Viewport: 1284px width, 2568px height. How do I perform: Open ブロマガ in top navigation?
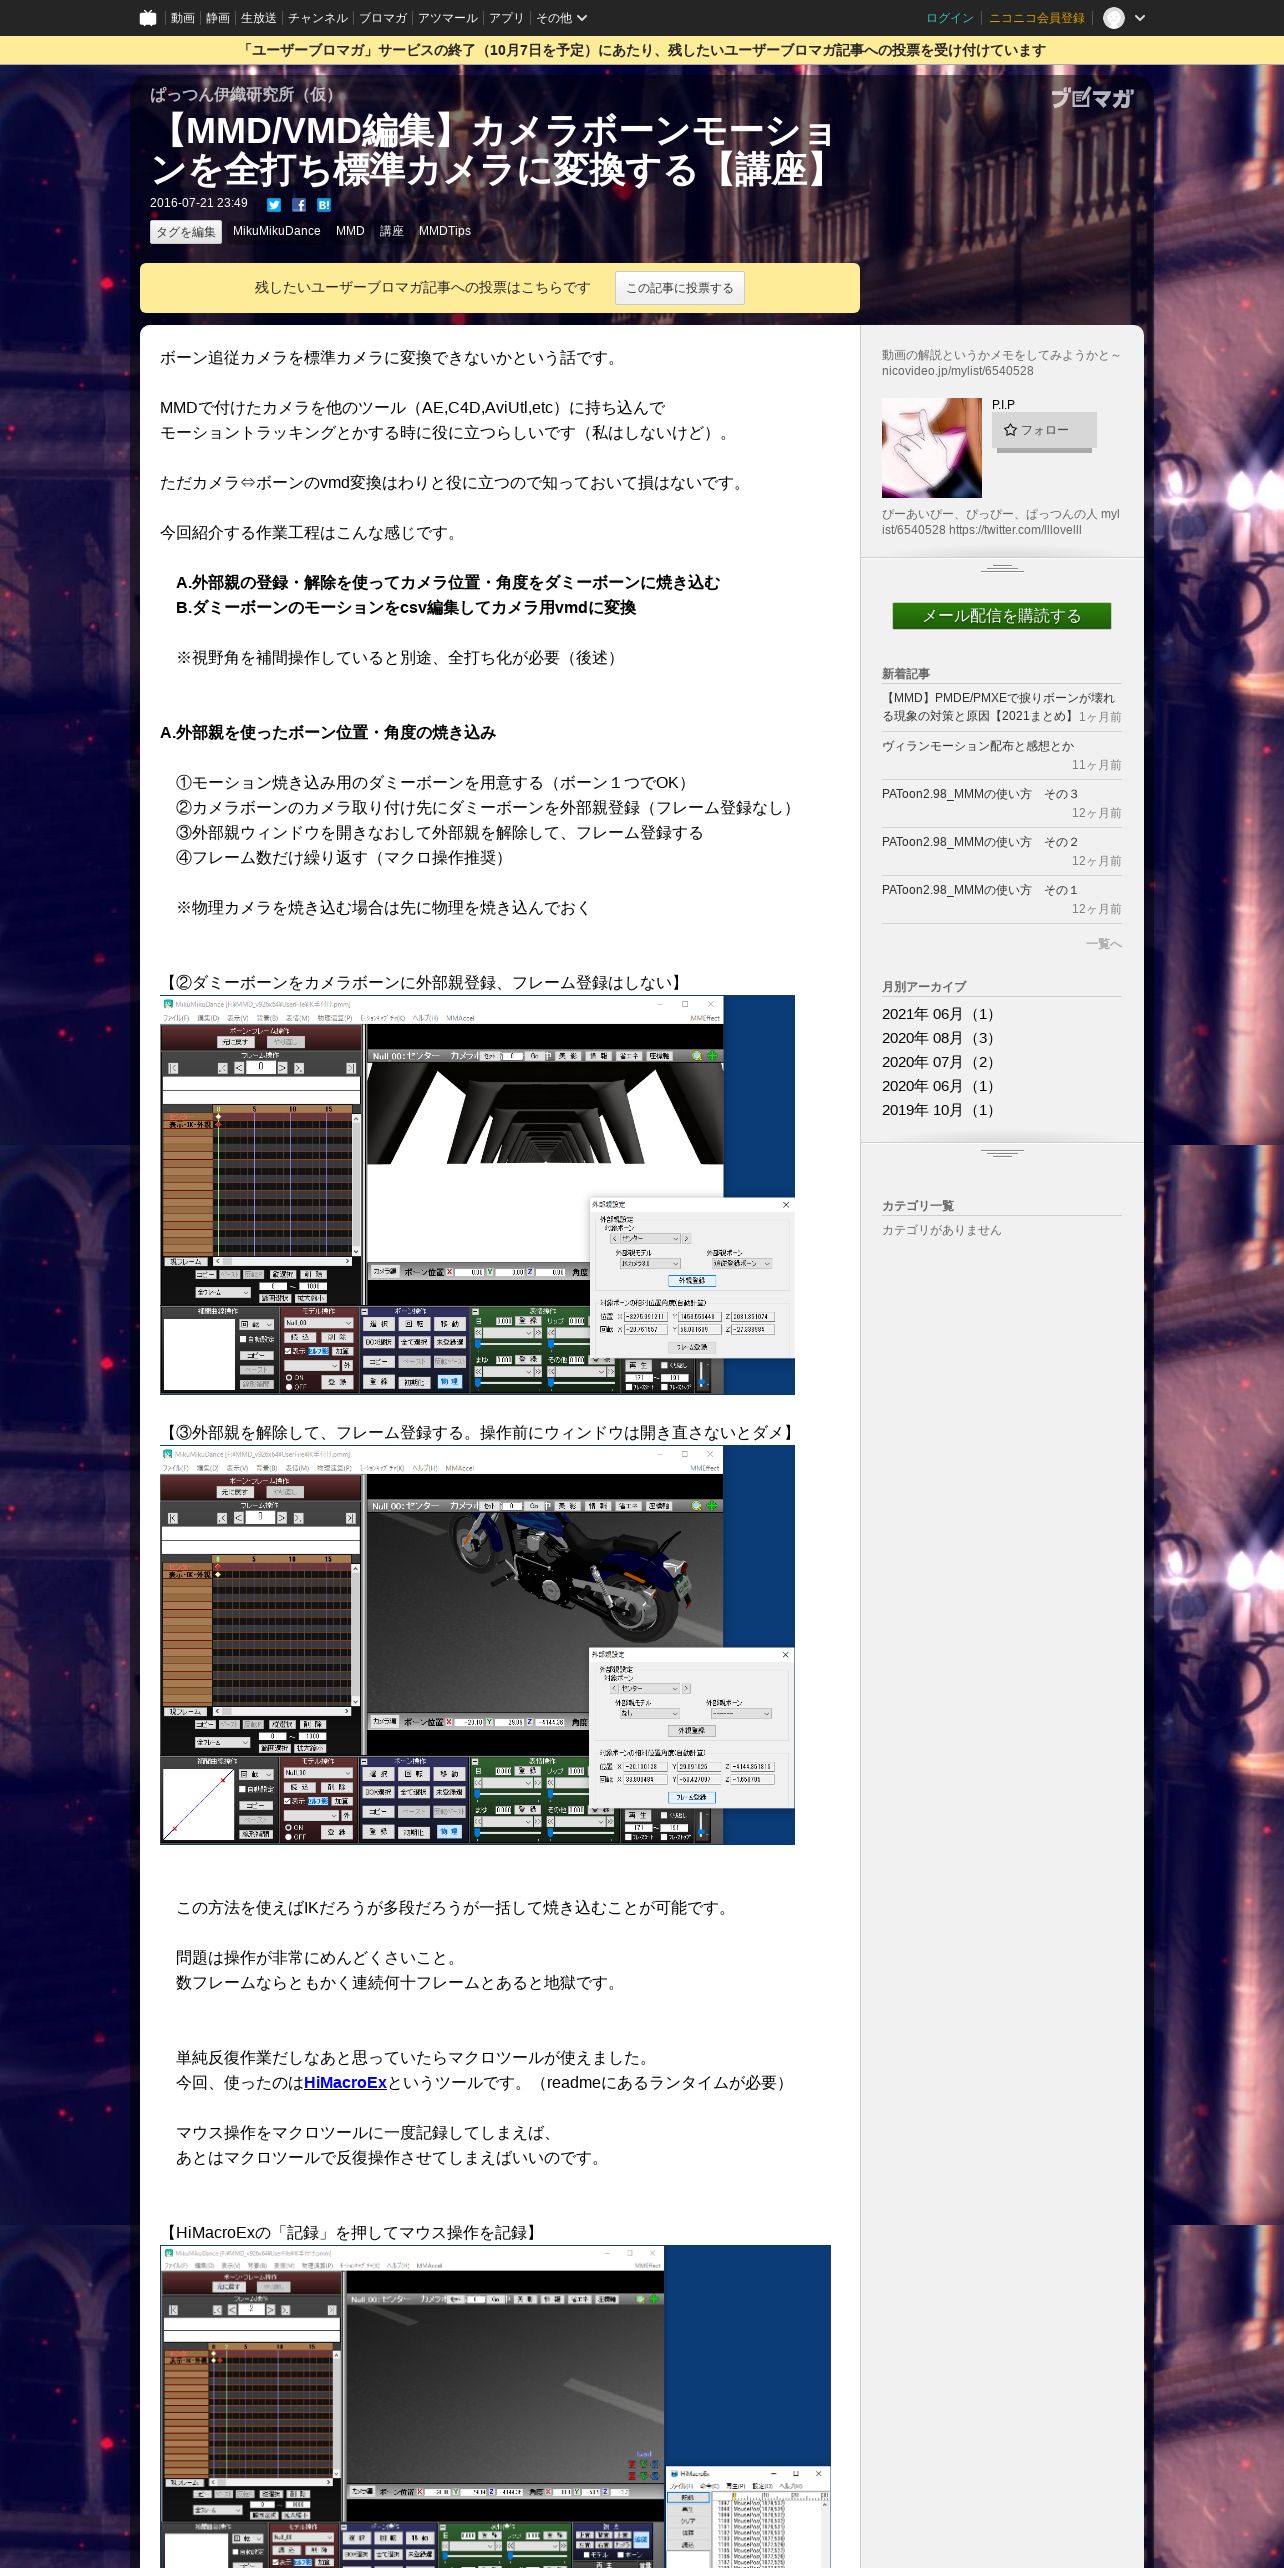(x=383, y=18)
